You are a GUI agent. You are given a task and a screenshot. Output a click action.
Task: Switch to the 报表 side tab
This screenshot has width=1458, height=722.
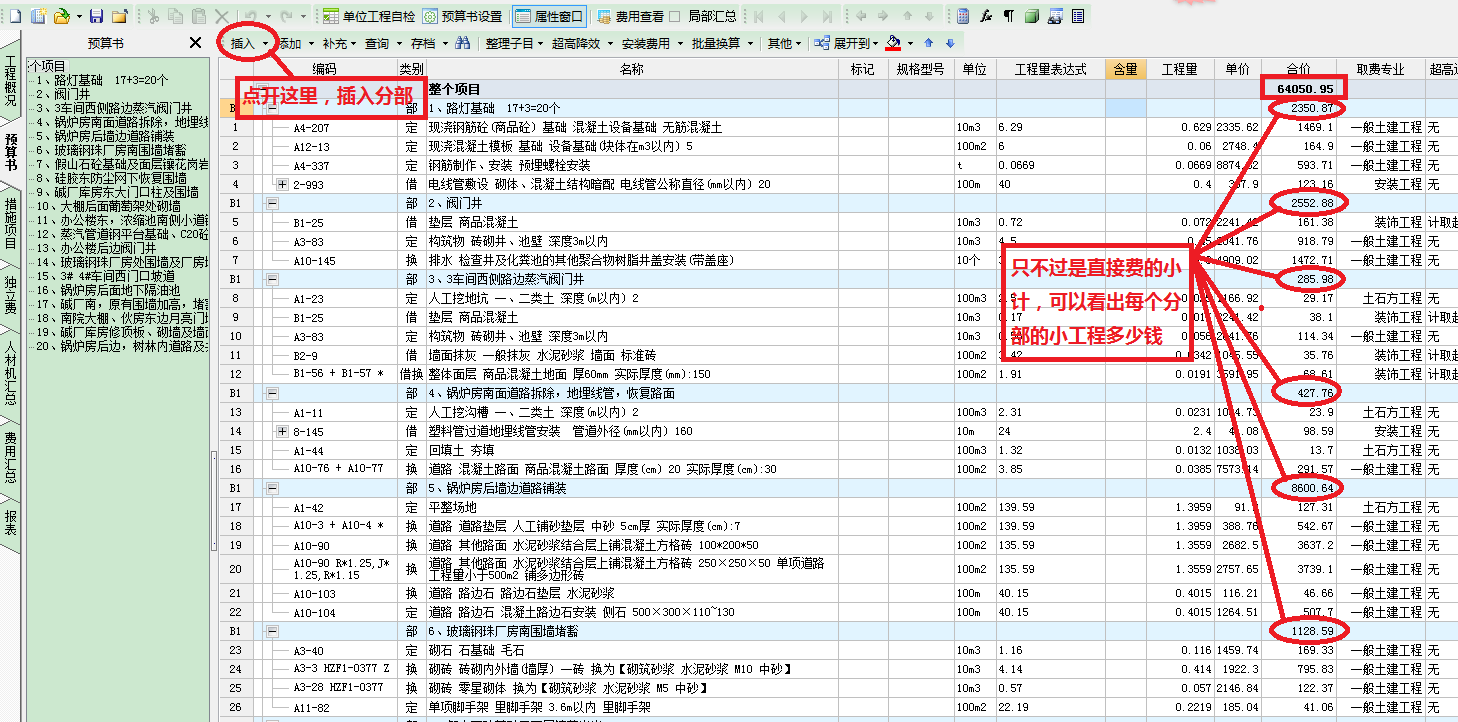[x=10, y=523]
